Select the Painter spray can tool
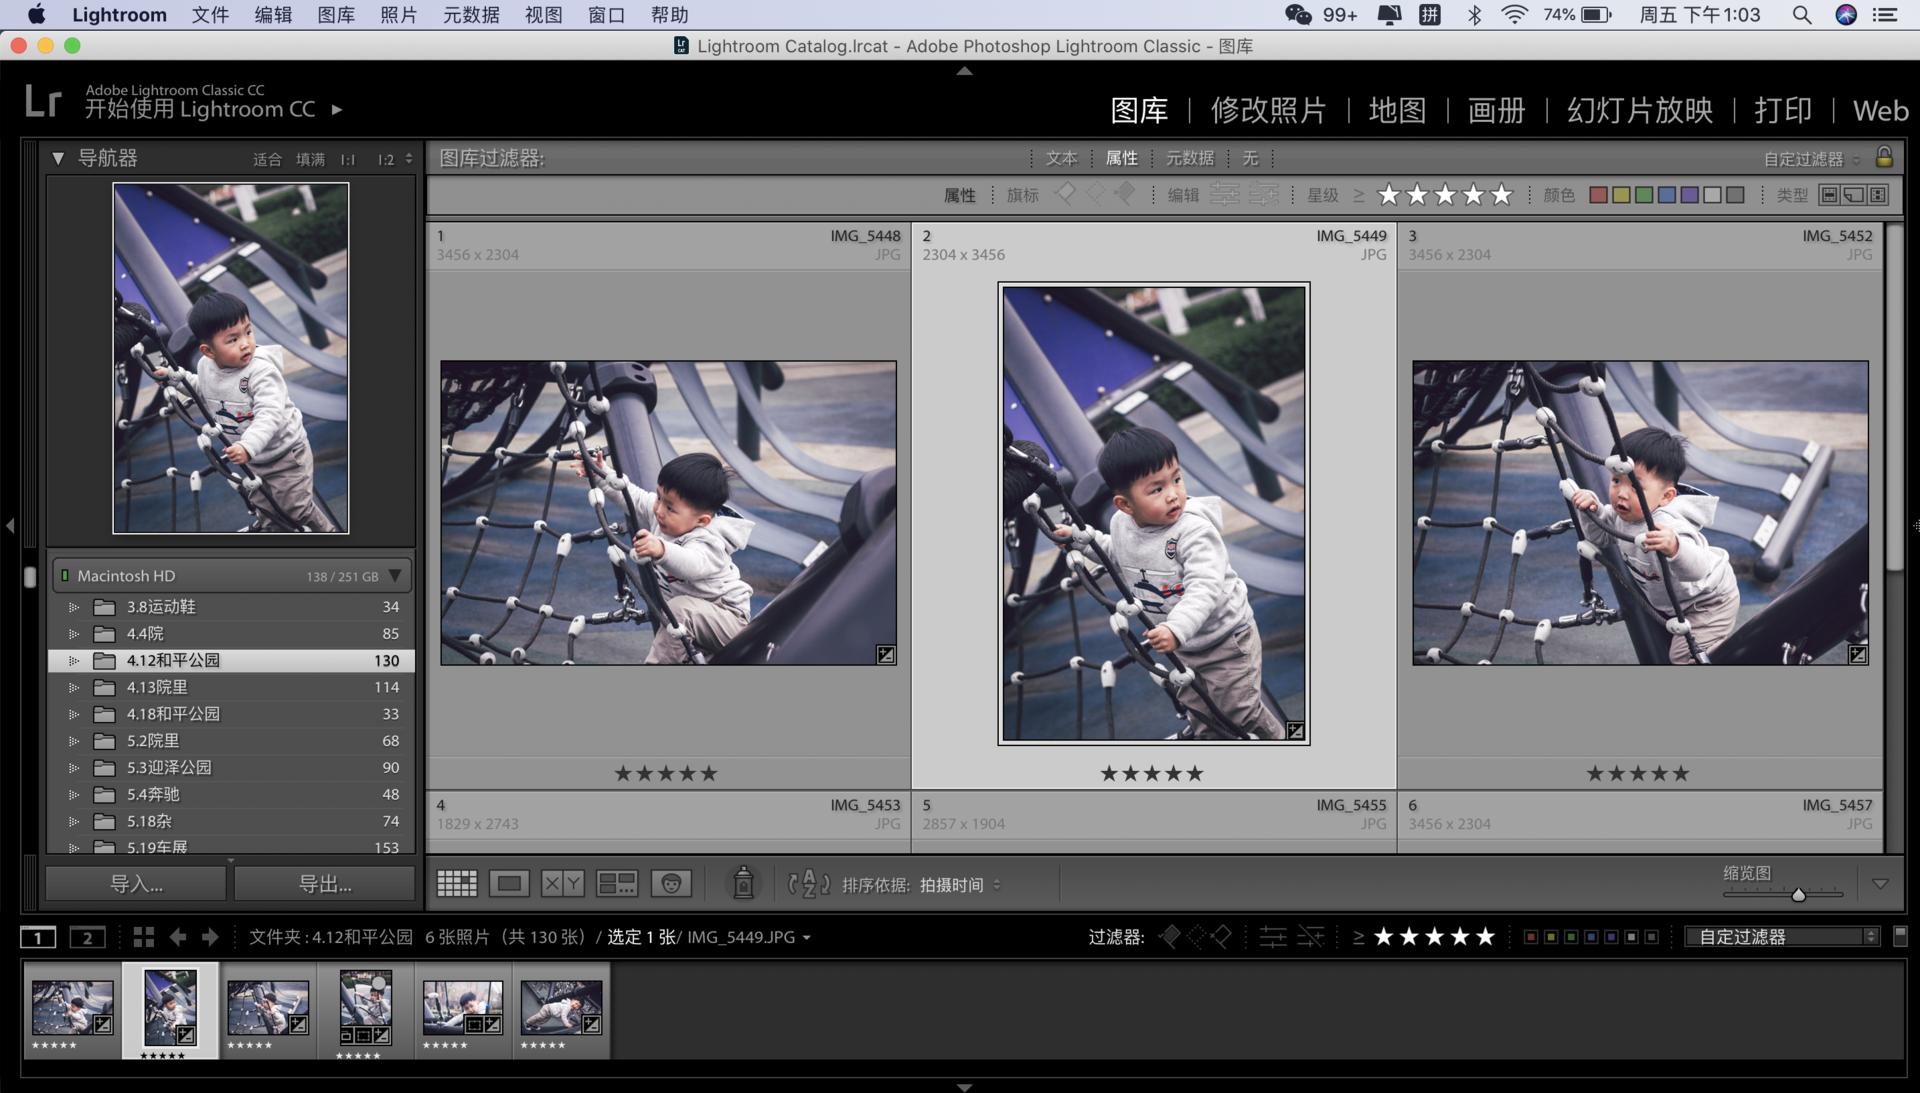 point(743,883)
